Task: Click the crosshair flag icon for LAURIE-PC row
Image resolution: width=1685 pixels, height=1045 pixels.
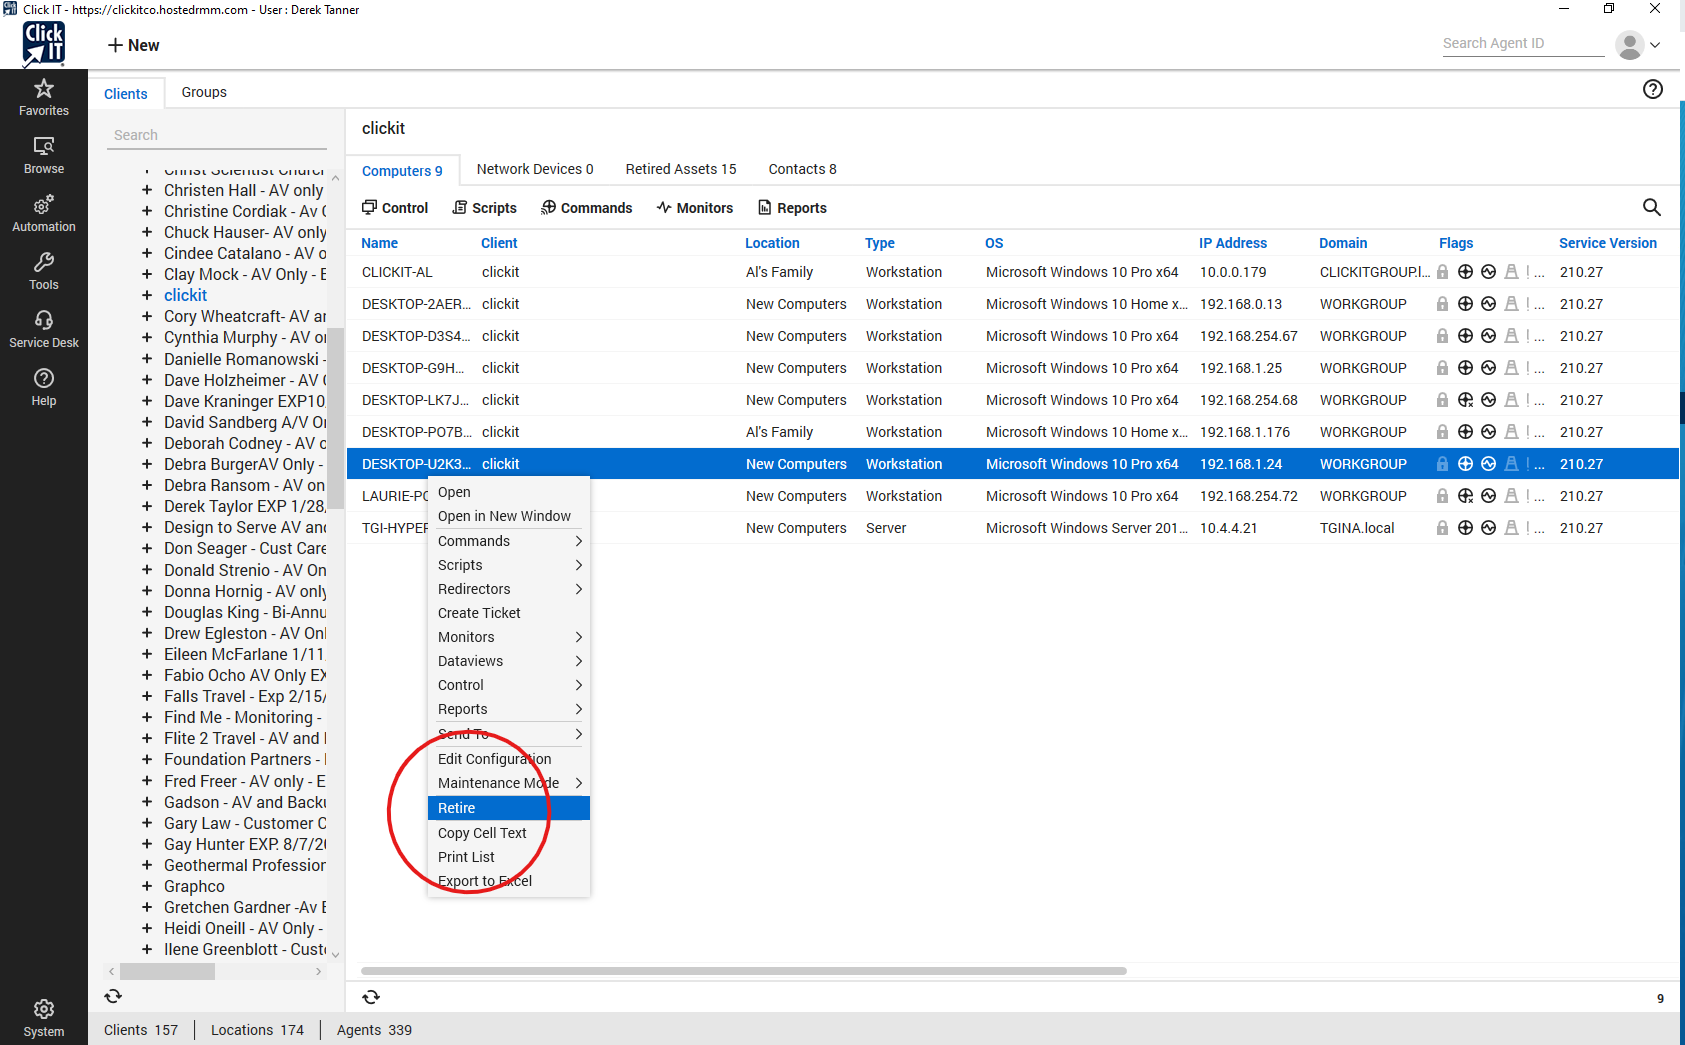Action: pyautogui.click(x=1465, y=496)
